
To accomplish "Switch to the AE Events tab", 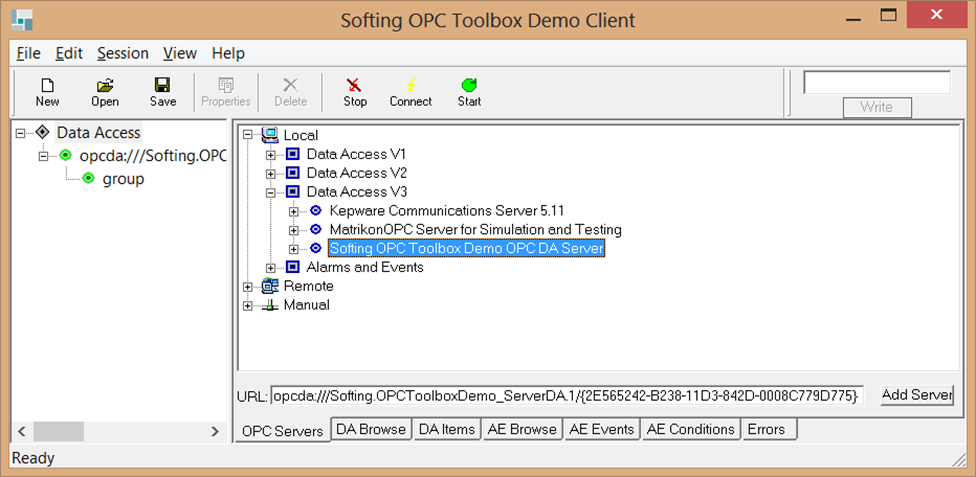I will (x=602, y=429).
